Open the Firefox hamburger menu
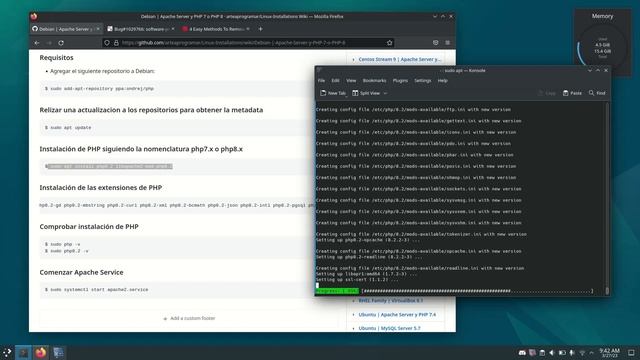Screen dimensions: 640x360 click(448, 43)
